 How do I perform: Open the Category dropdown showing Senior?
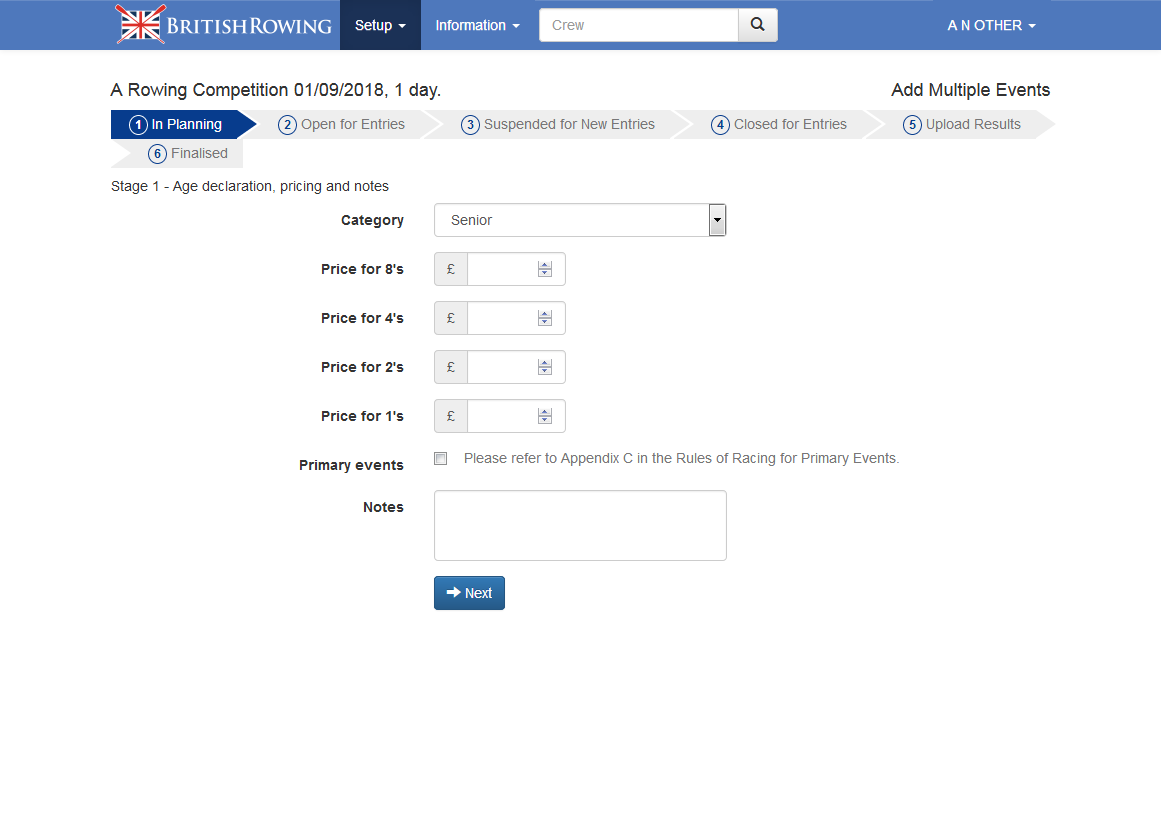pyautogui.click(x=579, y=220)
